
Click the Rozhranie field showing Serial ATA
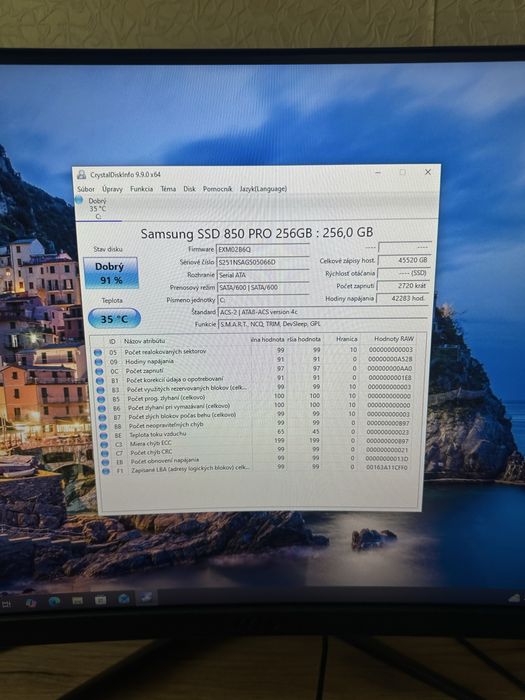(263, 275)
